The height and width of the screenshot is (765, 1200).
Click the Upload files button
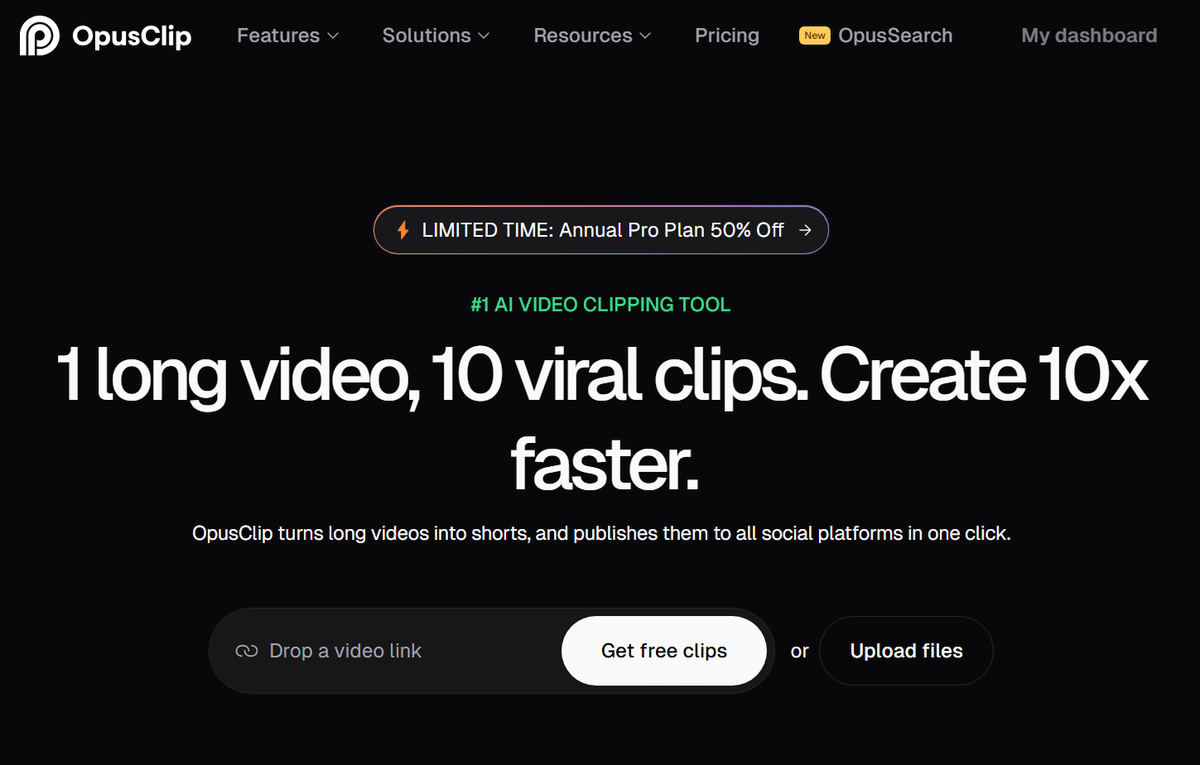[x=906, y=651]
